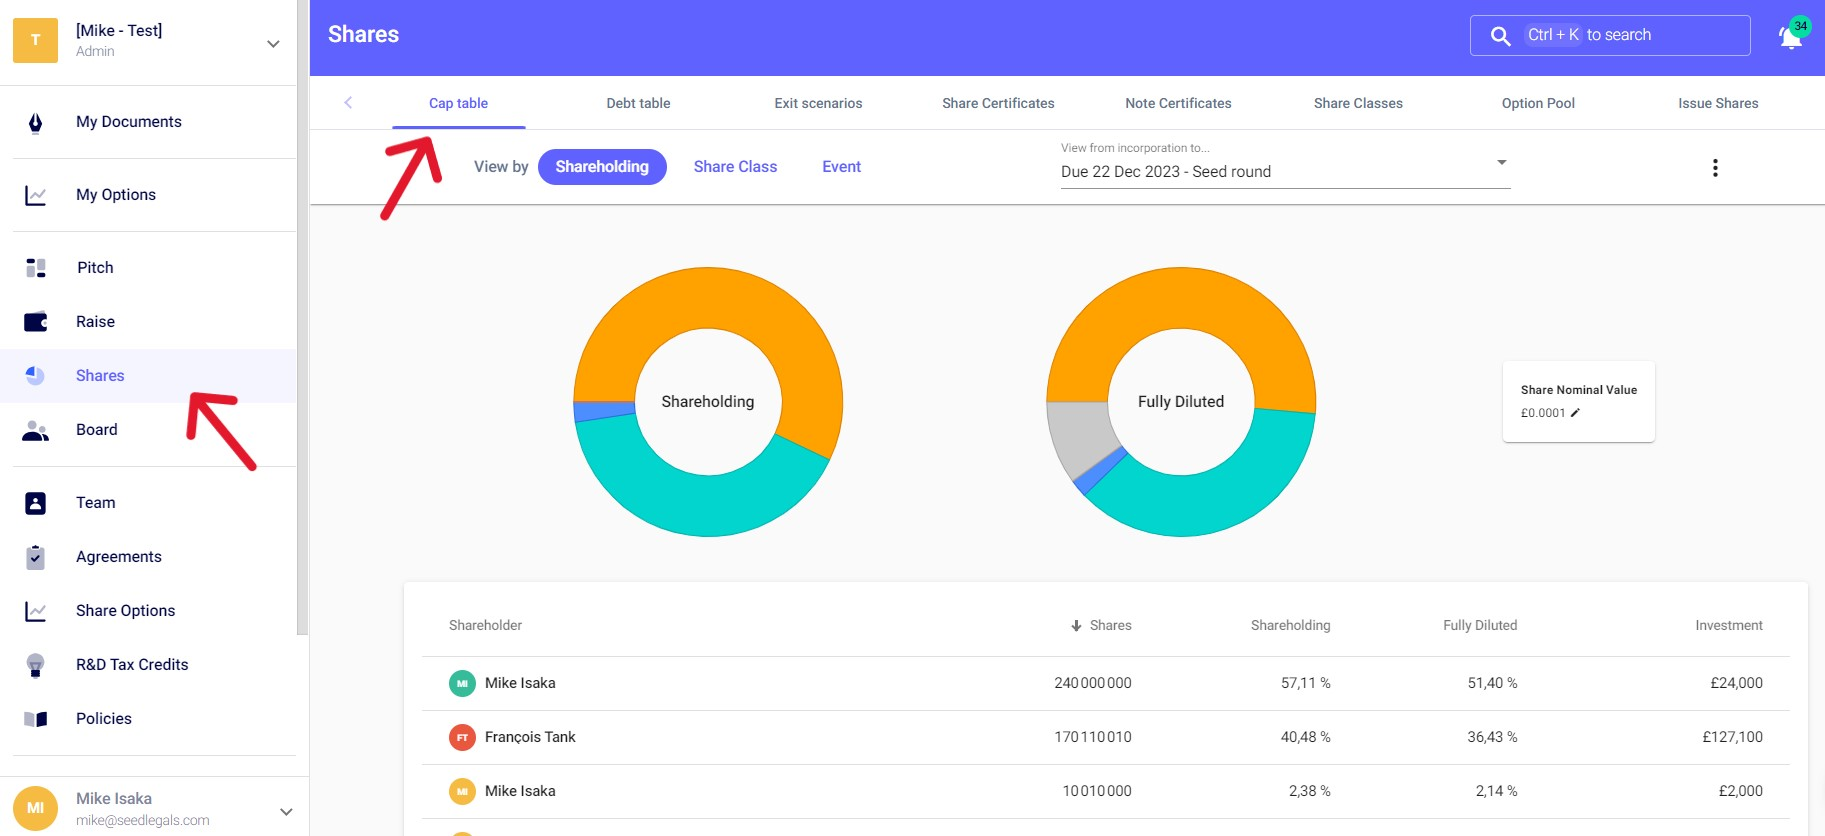
Task: Click the notification bell icon
Action: 1790,37
